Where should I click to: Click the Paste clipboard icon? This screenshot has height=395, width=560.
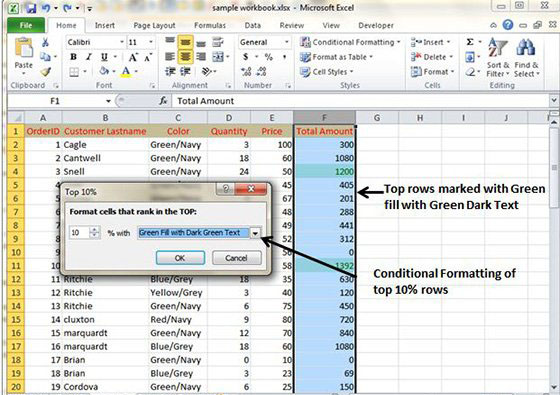tap(24, 48)
